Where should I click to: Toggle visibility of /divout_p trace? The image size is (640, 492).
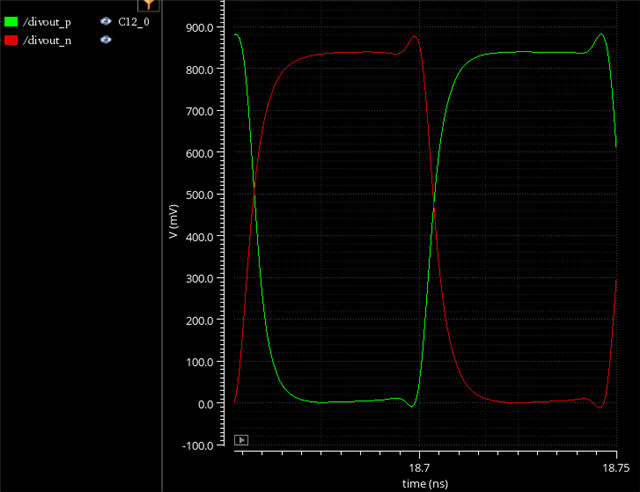point(106,21)
